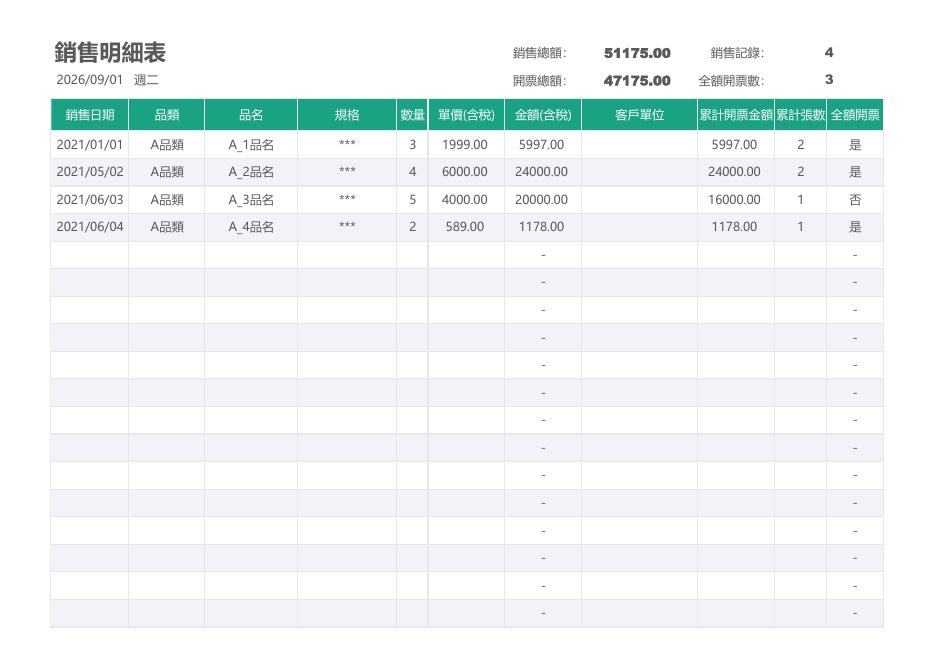Click the A_2品名 cell
Viewport: 936px width, 662px height.
pyautogui.click(x=251, y=172)
